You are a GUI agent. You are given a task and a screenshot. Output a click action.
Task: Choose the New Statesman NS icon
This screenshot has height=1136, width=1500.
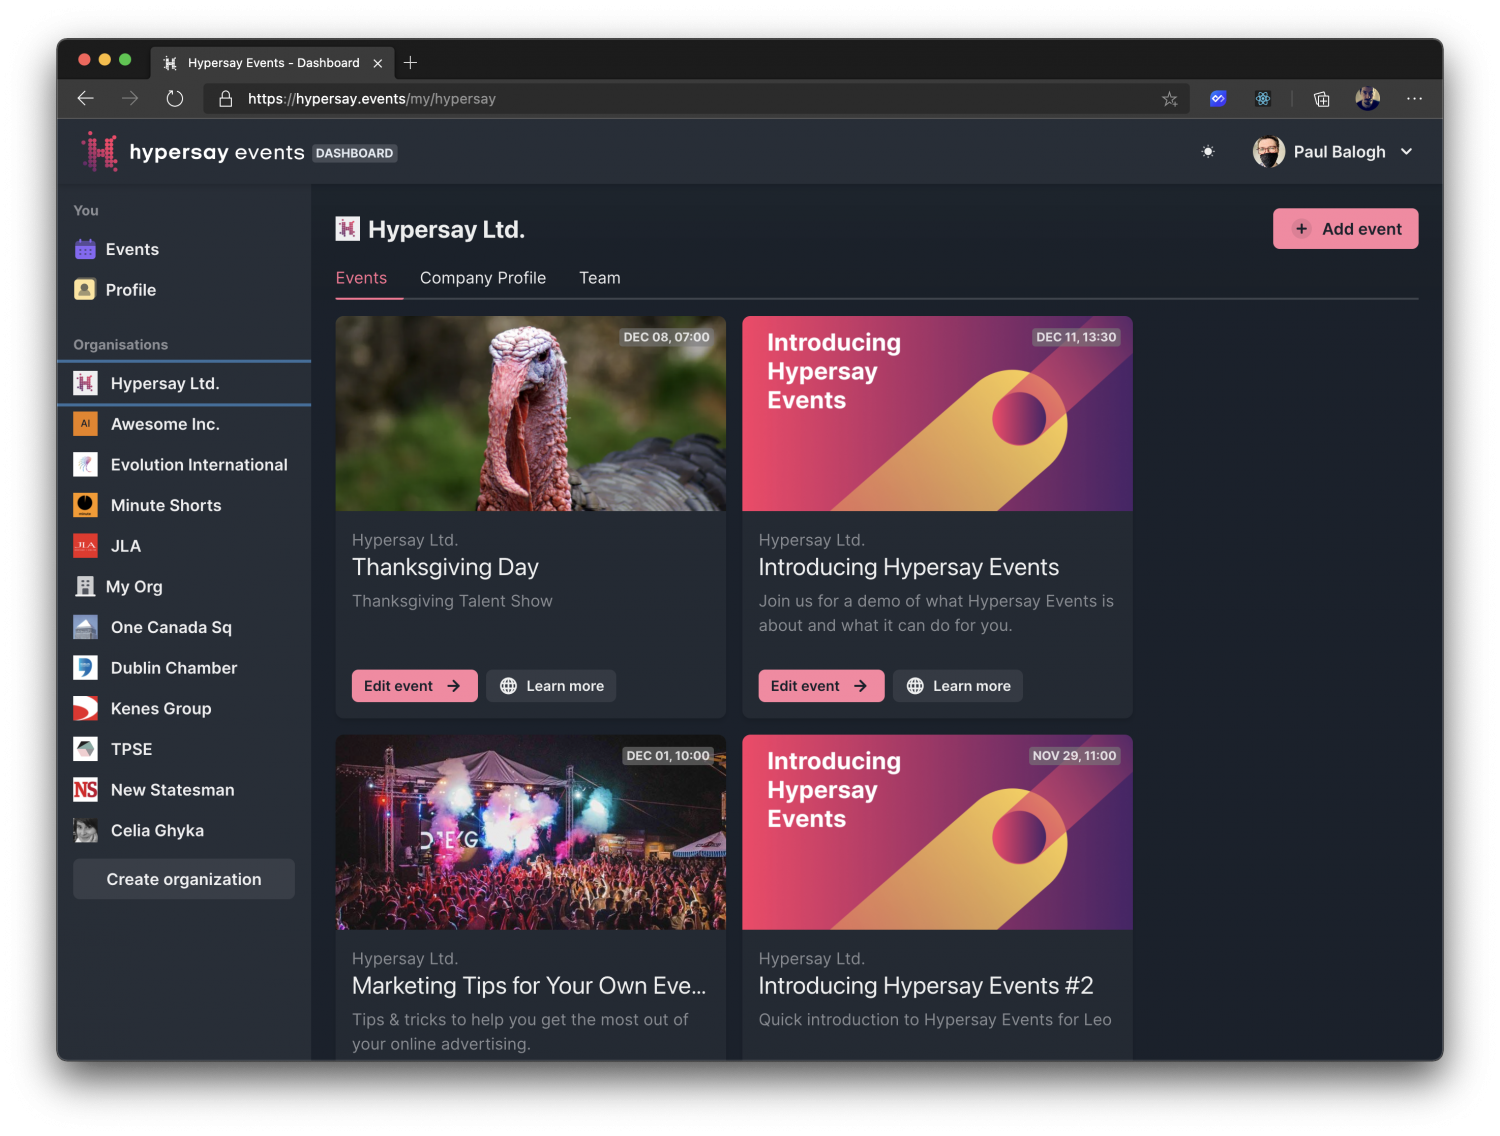pyautogui.click(x=86, y=790)
